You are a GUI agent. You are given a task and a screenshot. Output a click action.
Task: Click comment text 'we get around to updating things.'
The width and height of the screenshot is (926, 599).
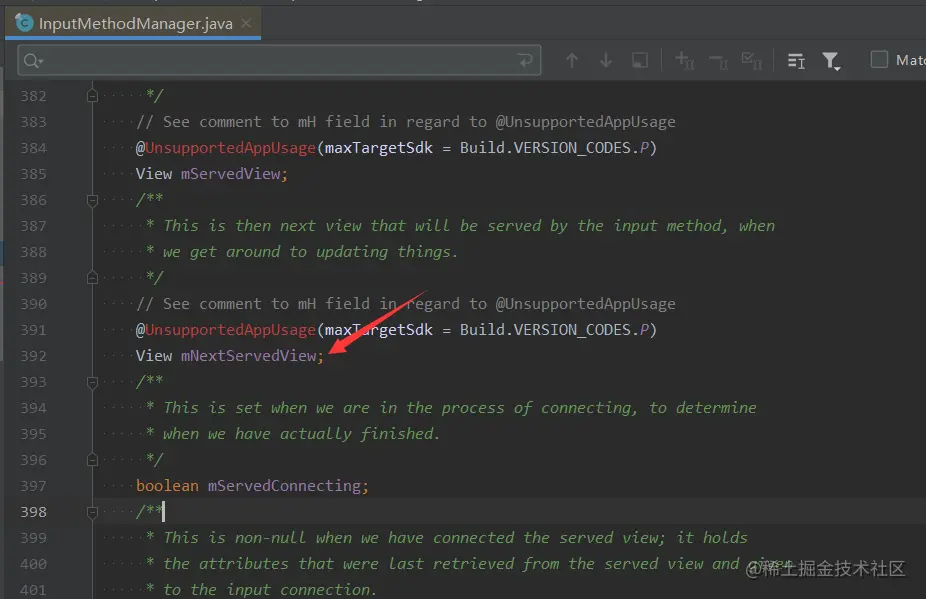[310, 252]
